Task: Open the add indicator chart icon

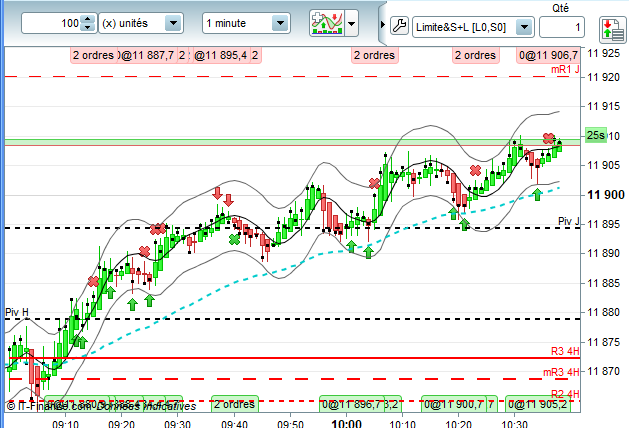Action: 327,23
